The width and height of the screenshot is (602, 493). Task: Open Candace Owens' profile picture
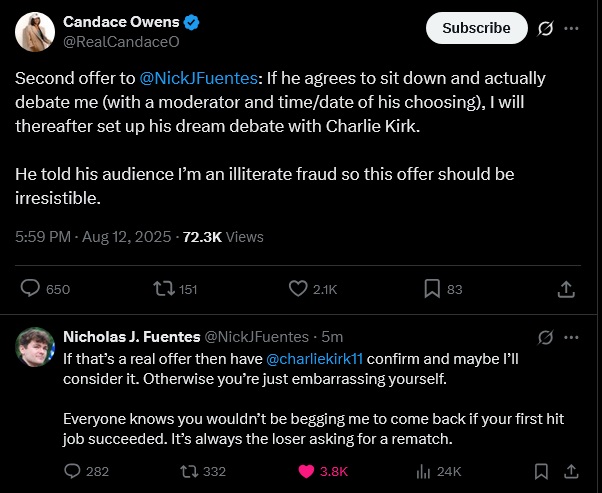point(34,33)
